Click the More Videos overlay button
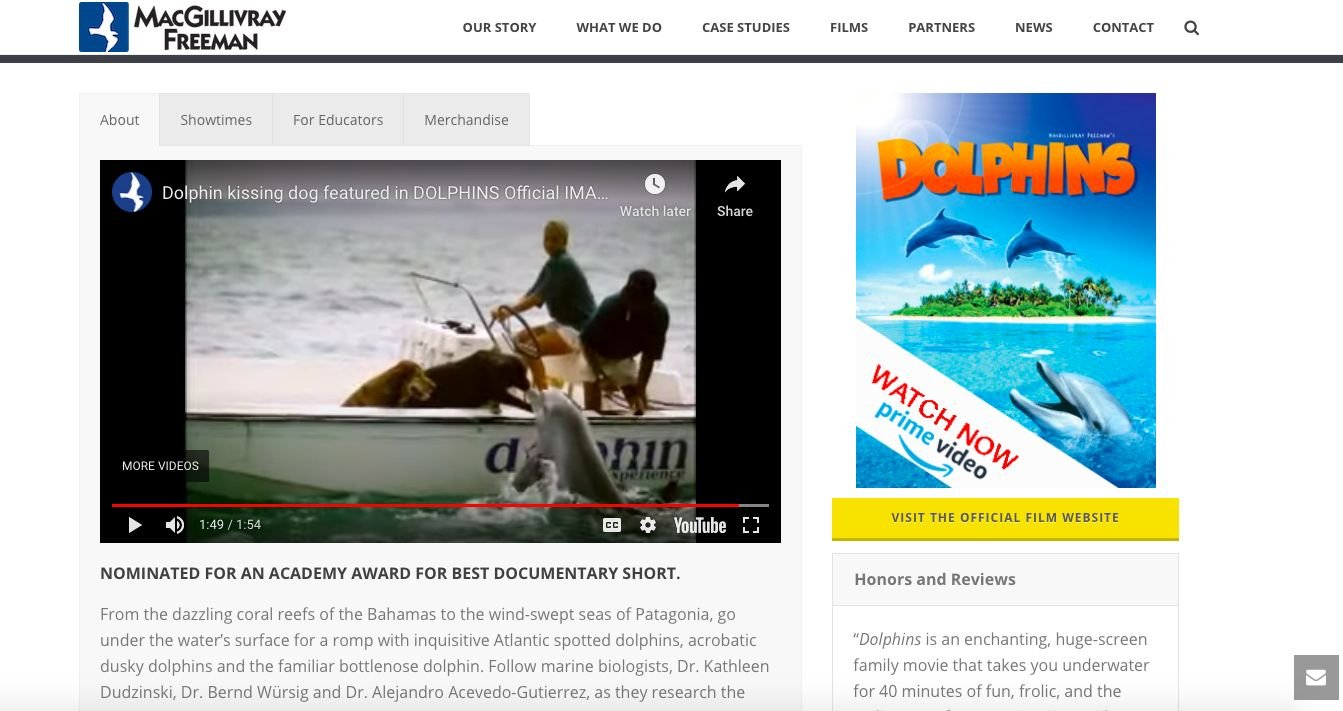The image size is (1343, 711). coord(160,466)
